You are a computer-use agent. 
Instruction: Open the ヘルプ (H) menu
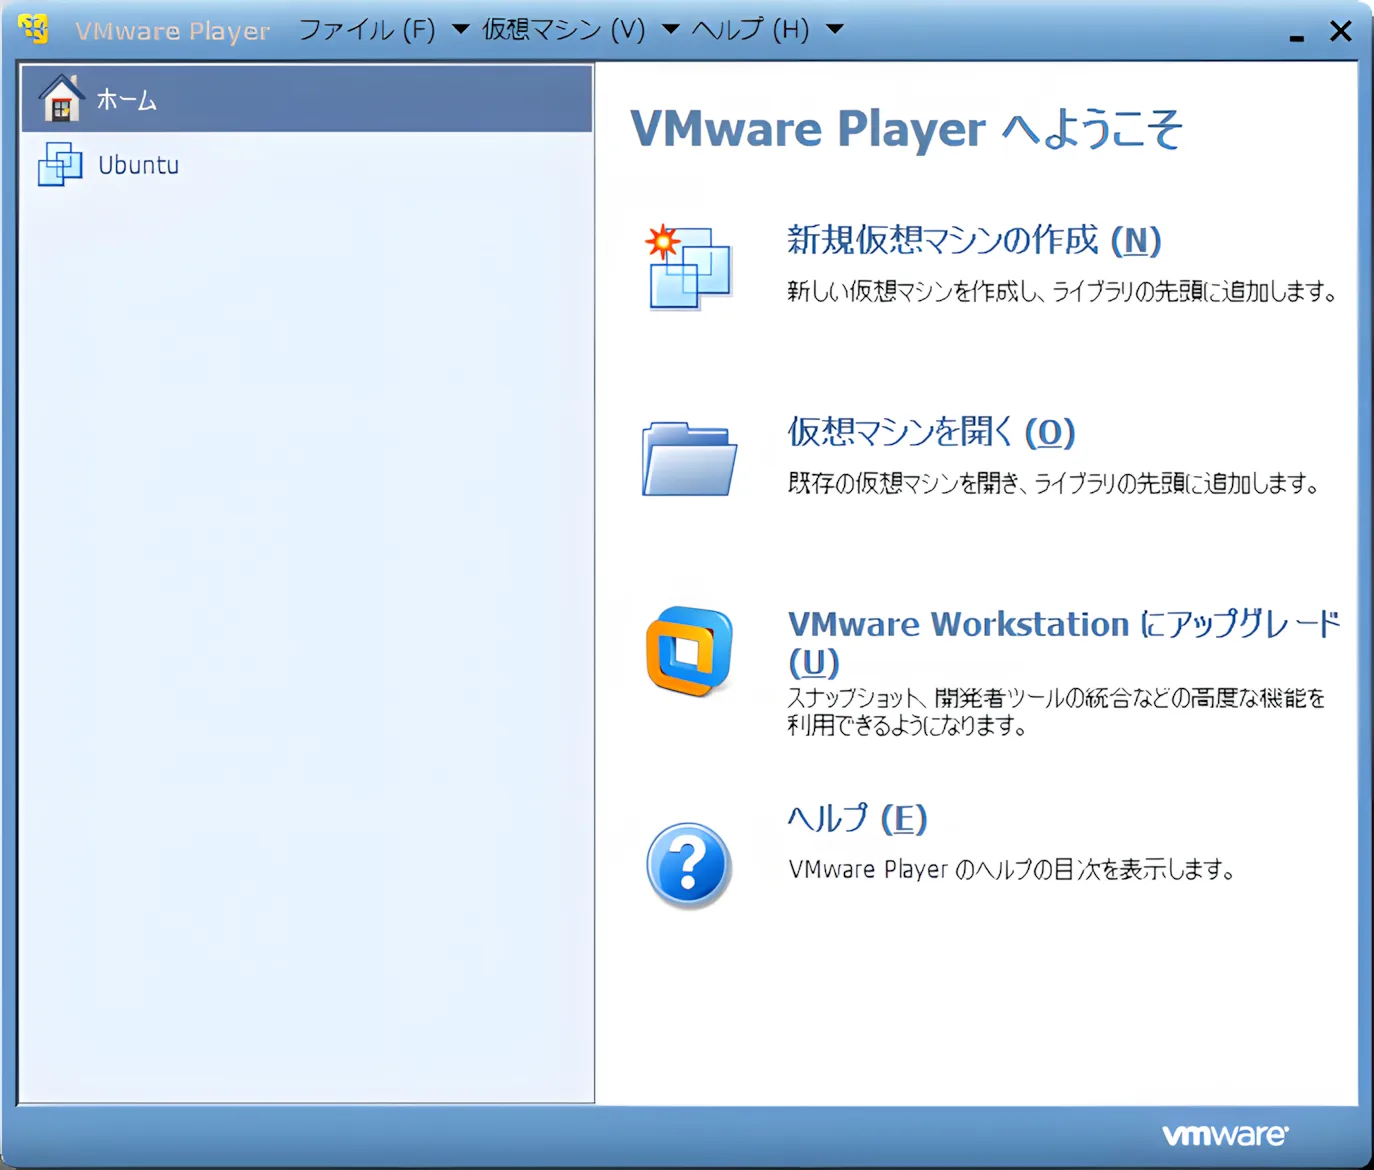(x=750, y=31)
